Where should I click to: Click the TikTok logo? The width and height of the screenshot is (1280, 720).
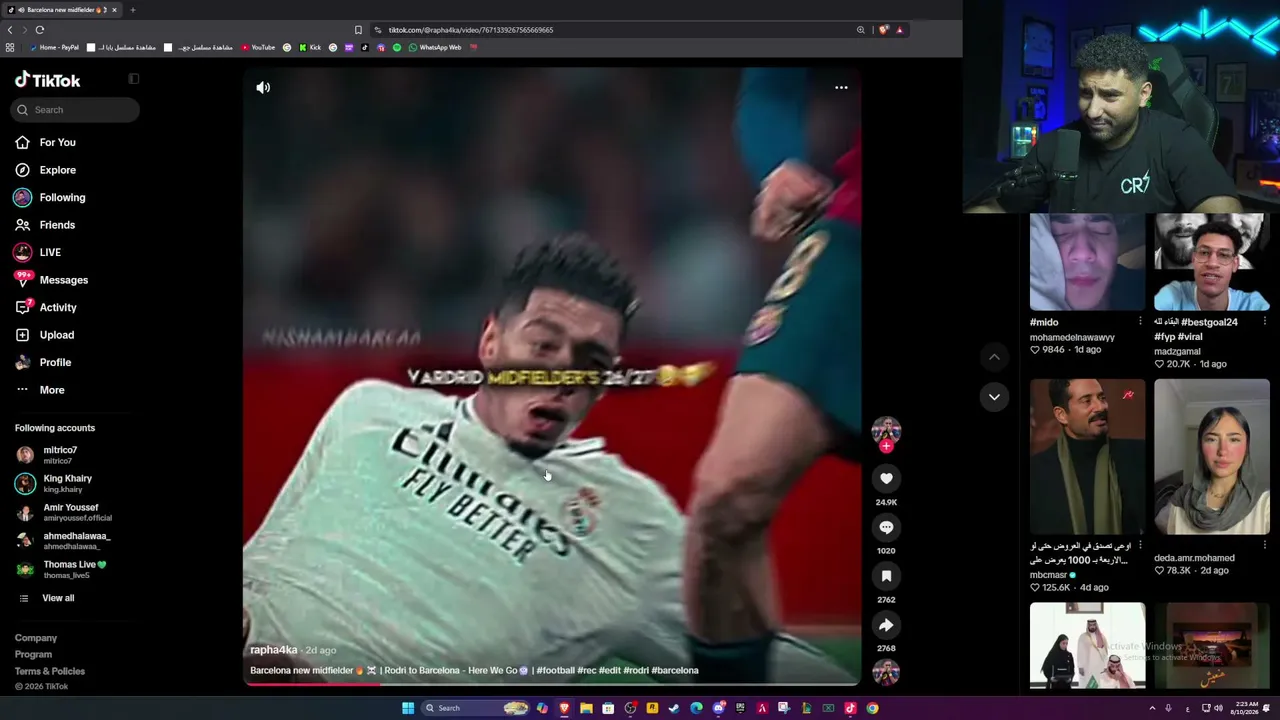tap(47, 80)
